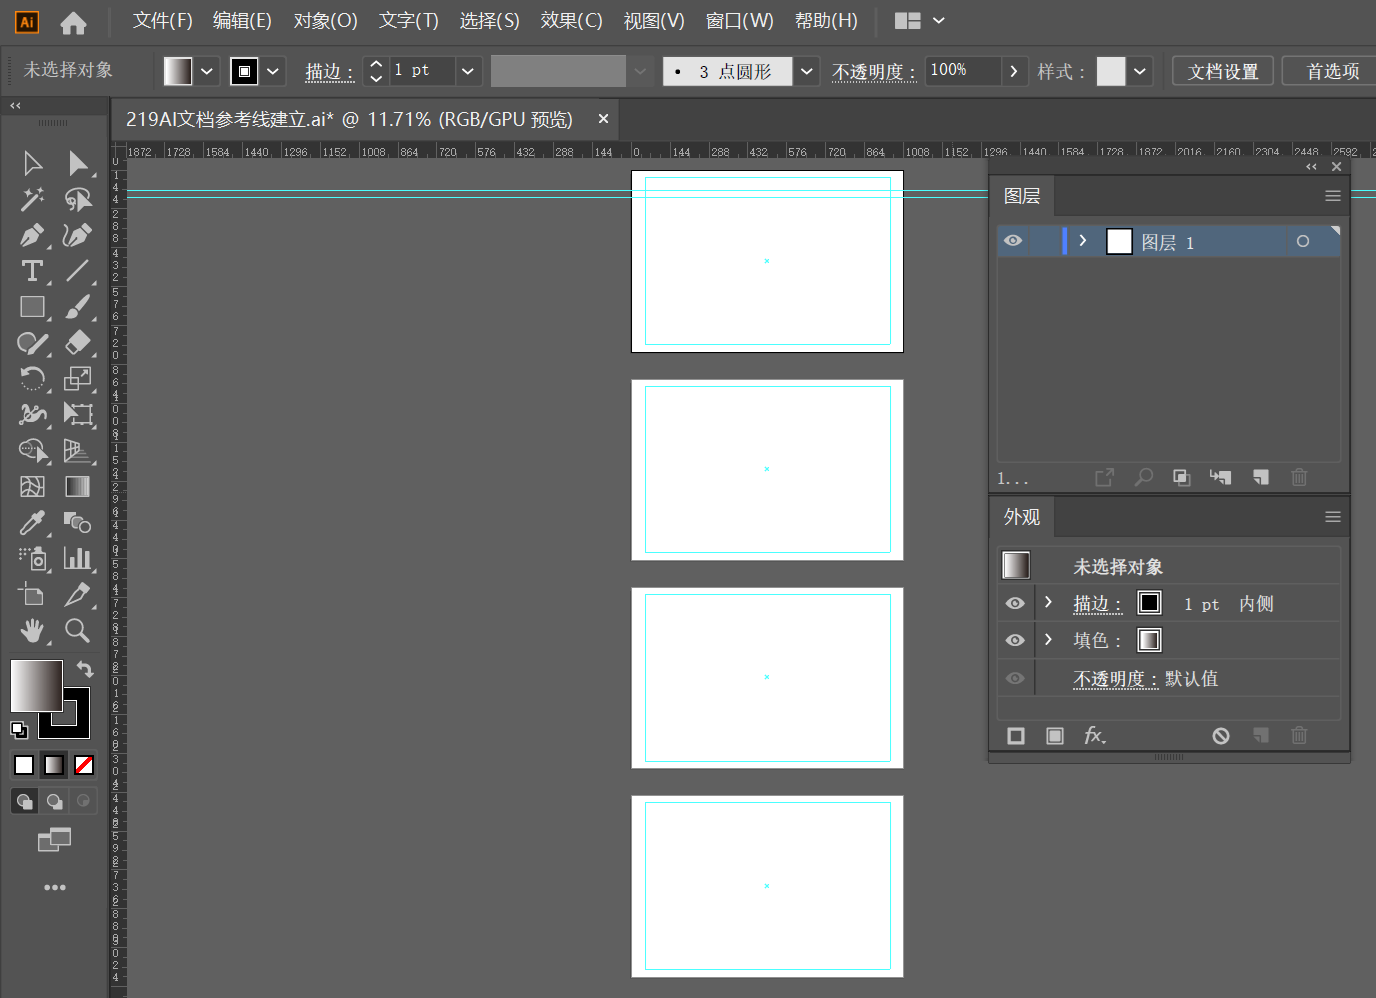
Task: Clear appearance in Appearance panel
Action: pos(1221,735)
